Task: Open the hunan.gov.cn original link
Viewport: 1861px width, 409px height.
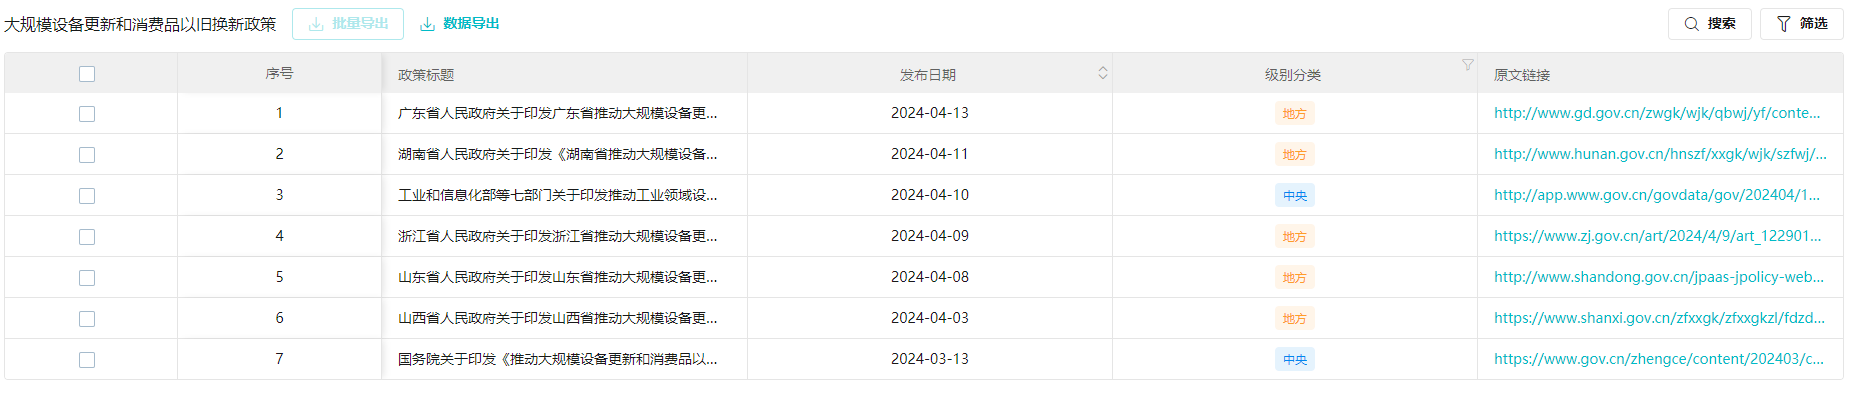Action: (x=1660, y=154)
